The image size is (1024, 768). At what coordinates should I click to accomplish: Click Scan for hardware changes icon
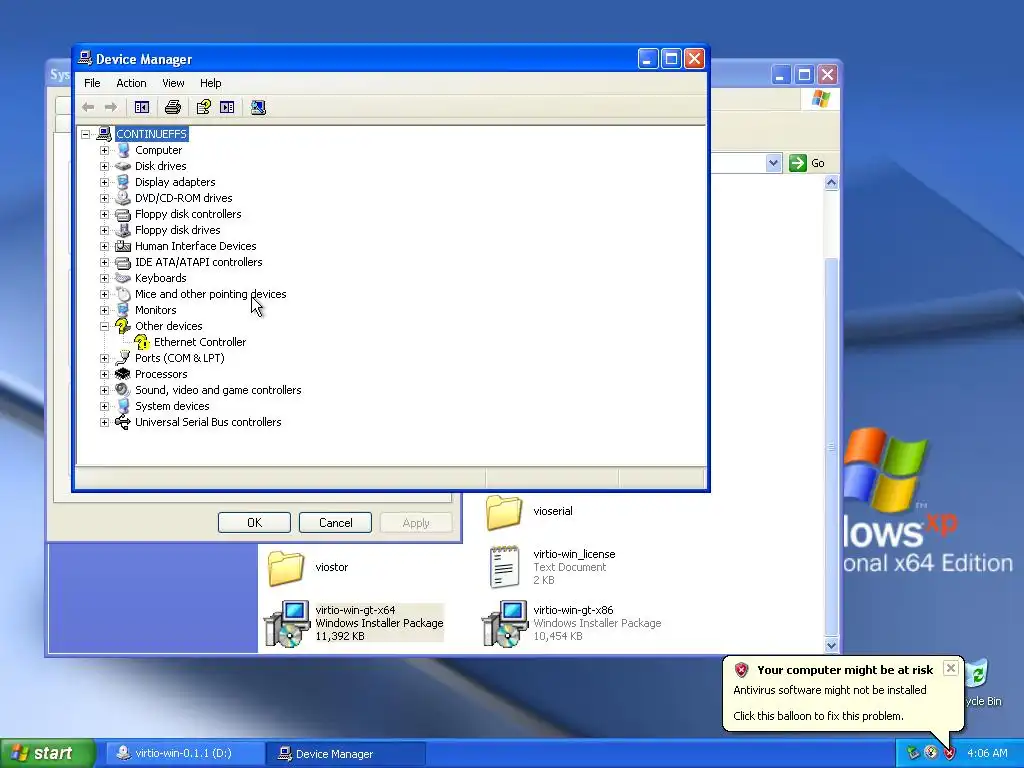point(258,107)
